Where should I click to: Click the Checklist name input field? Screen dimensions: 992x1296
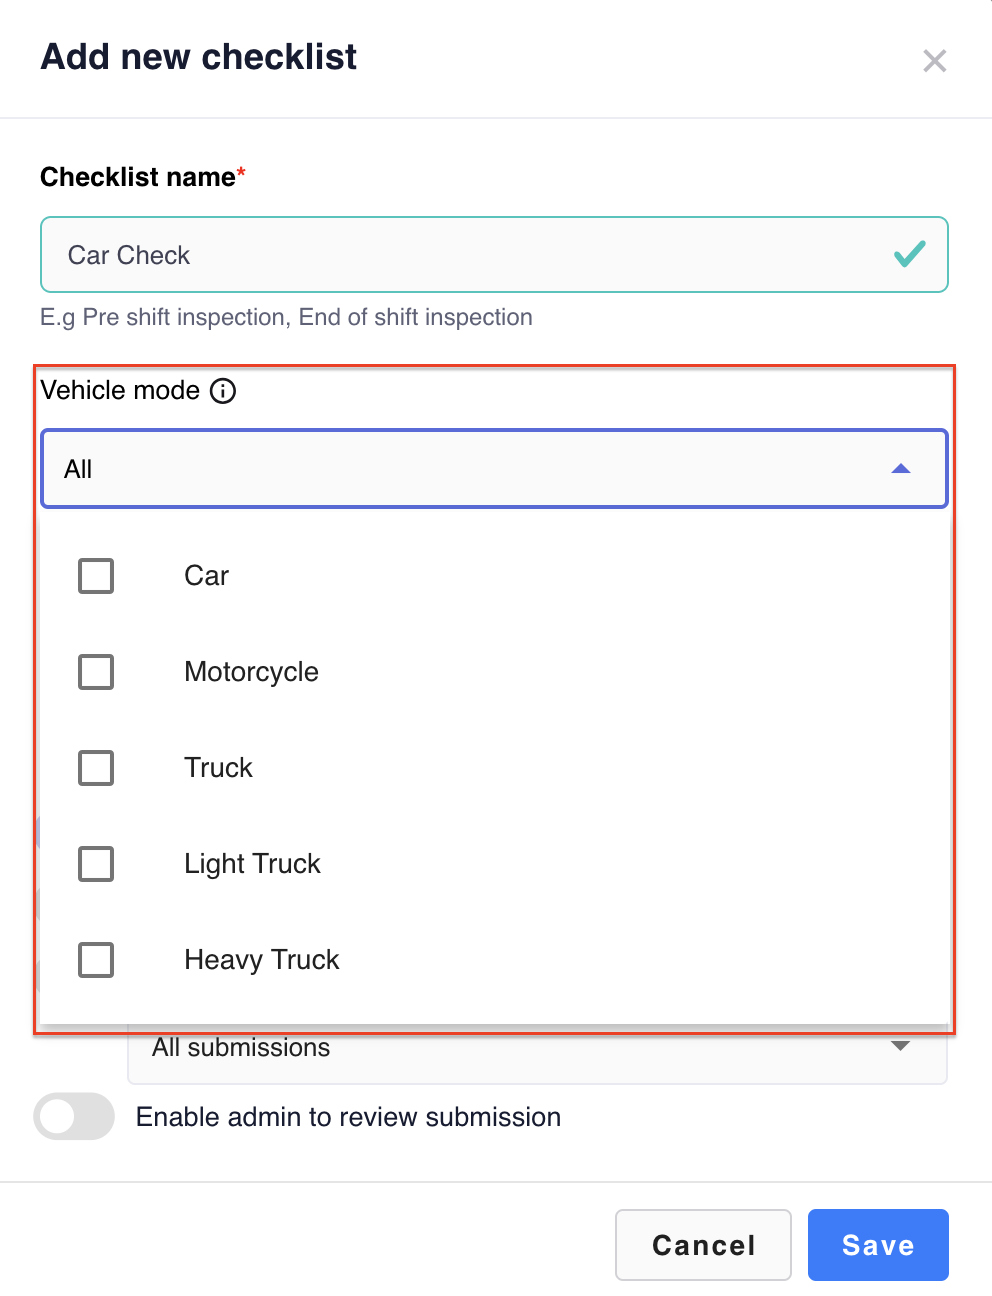[x=494, y=255]
